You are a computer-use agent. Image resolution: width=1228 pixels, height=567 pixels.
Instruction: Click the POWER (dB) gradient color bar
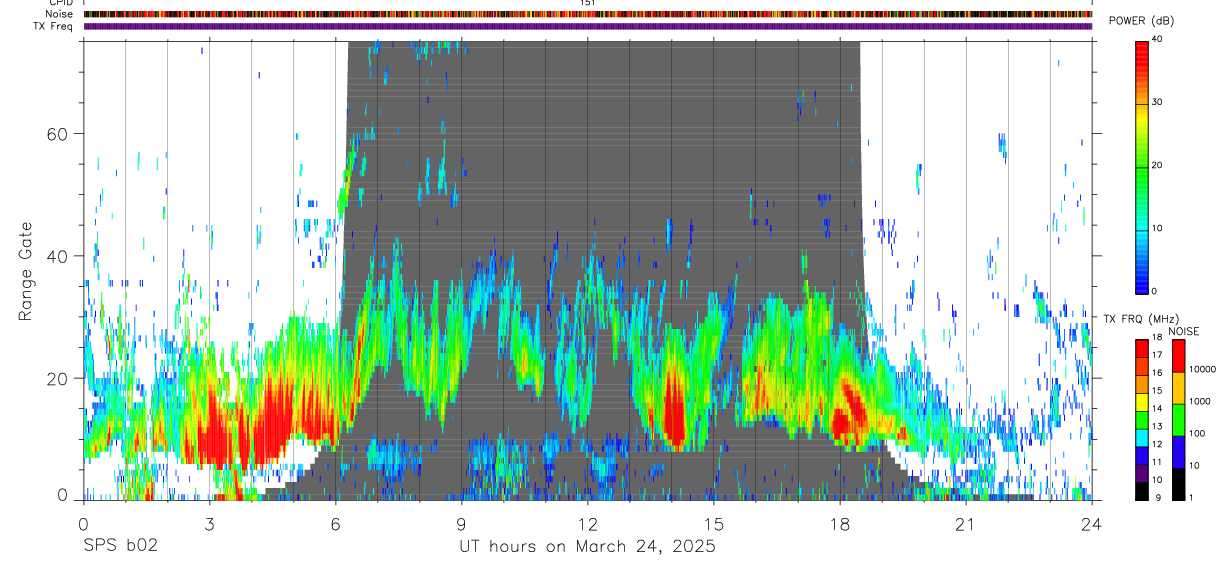pos(1142,166)
